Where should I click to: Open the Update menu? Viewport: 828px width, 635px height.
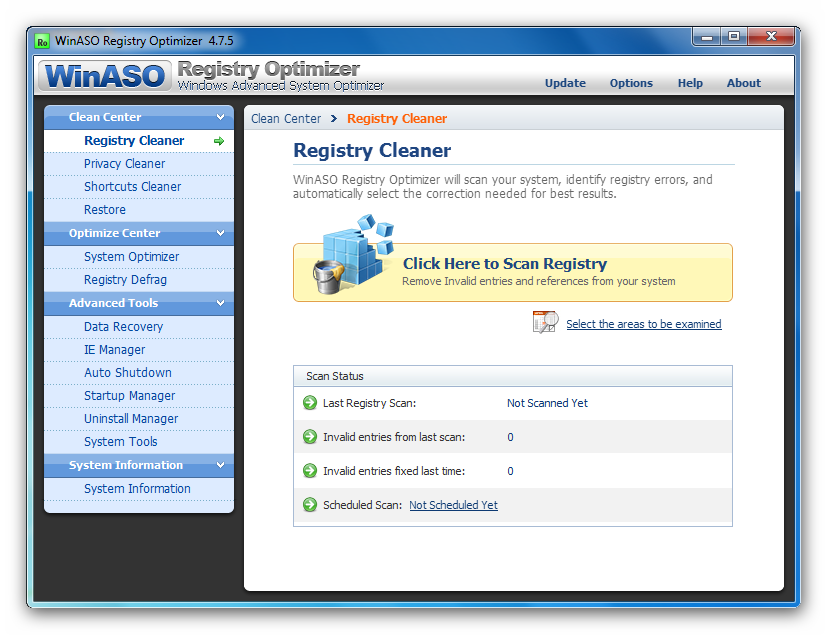point(565,83)
